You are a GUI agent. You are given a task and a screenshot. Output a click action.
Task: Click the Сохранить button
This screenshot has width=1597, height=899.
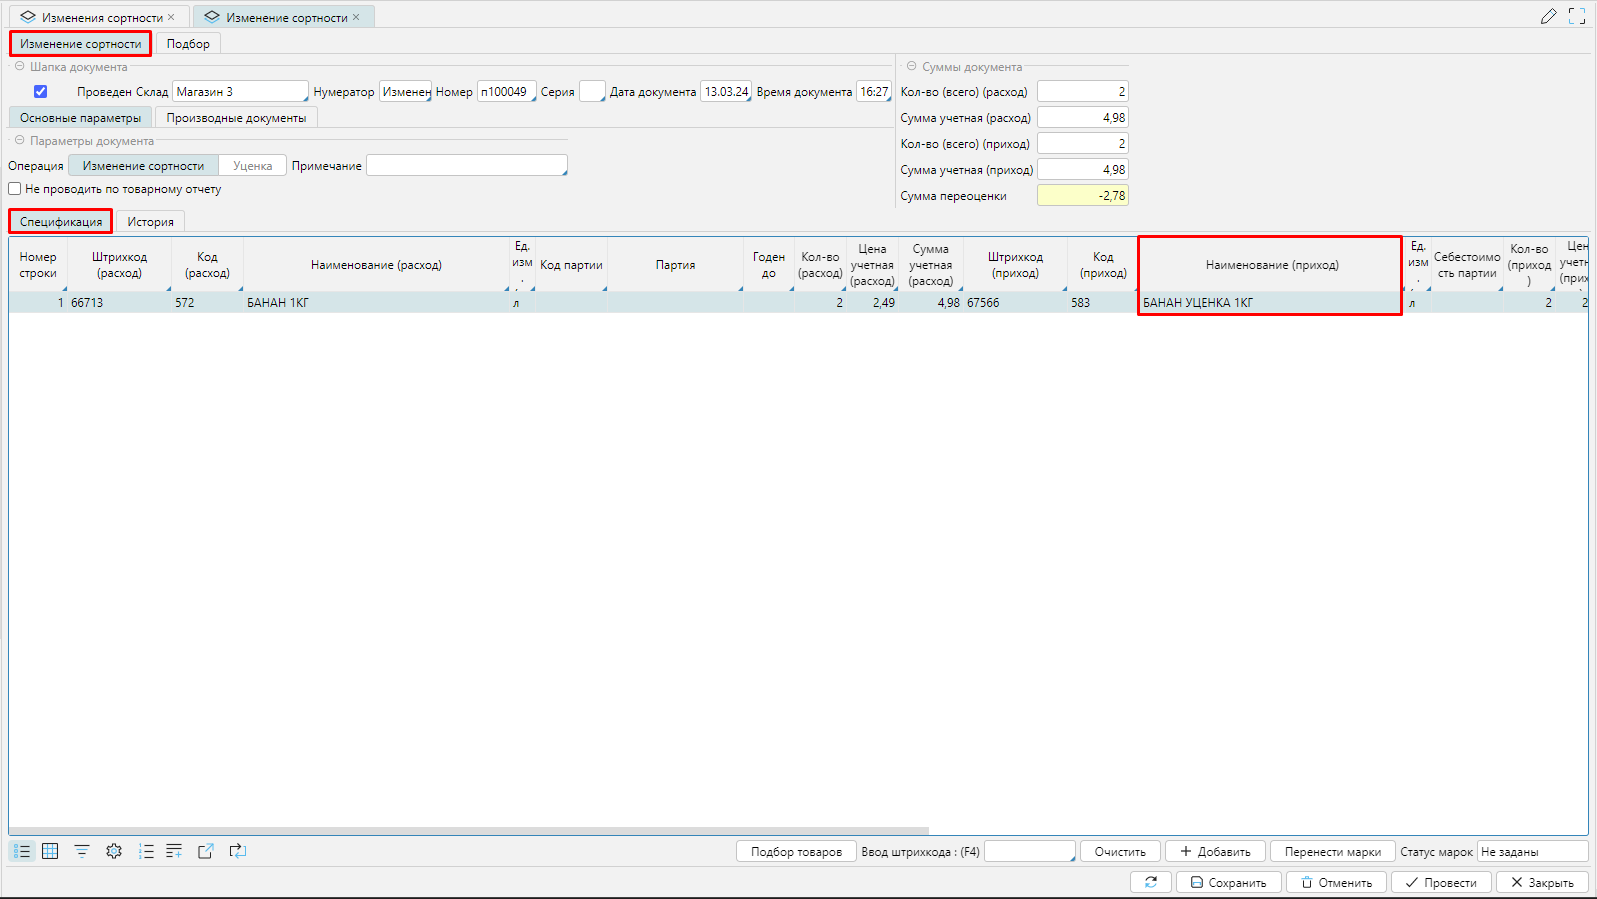1228,882
